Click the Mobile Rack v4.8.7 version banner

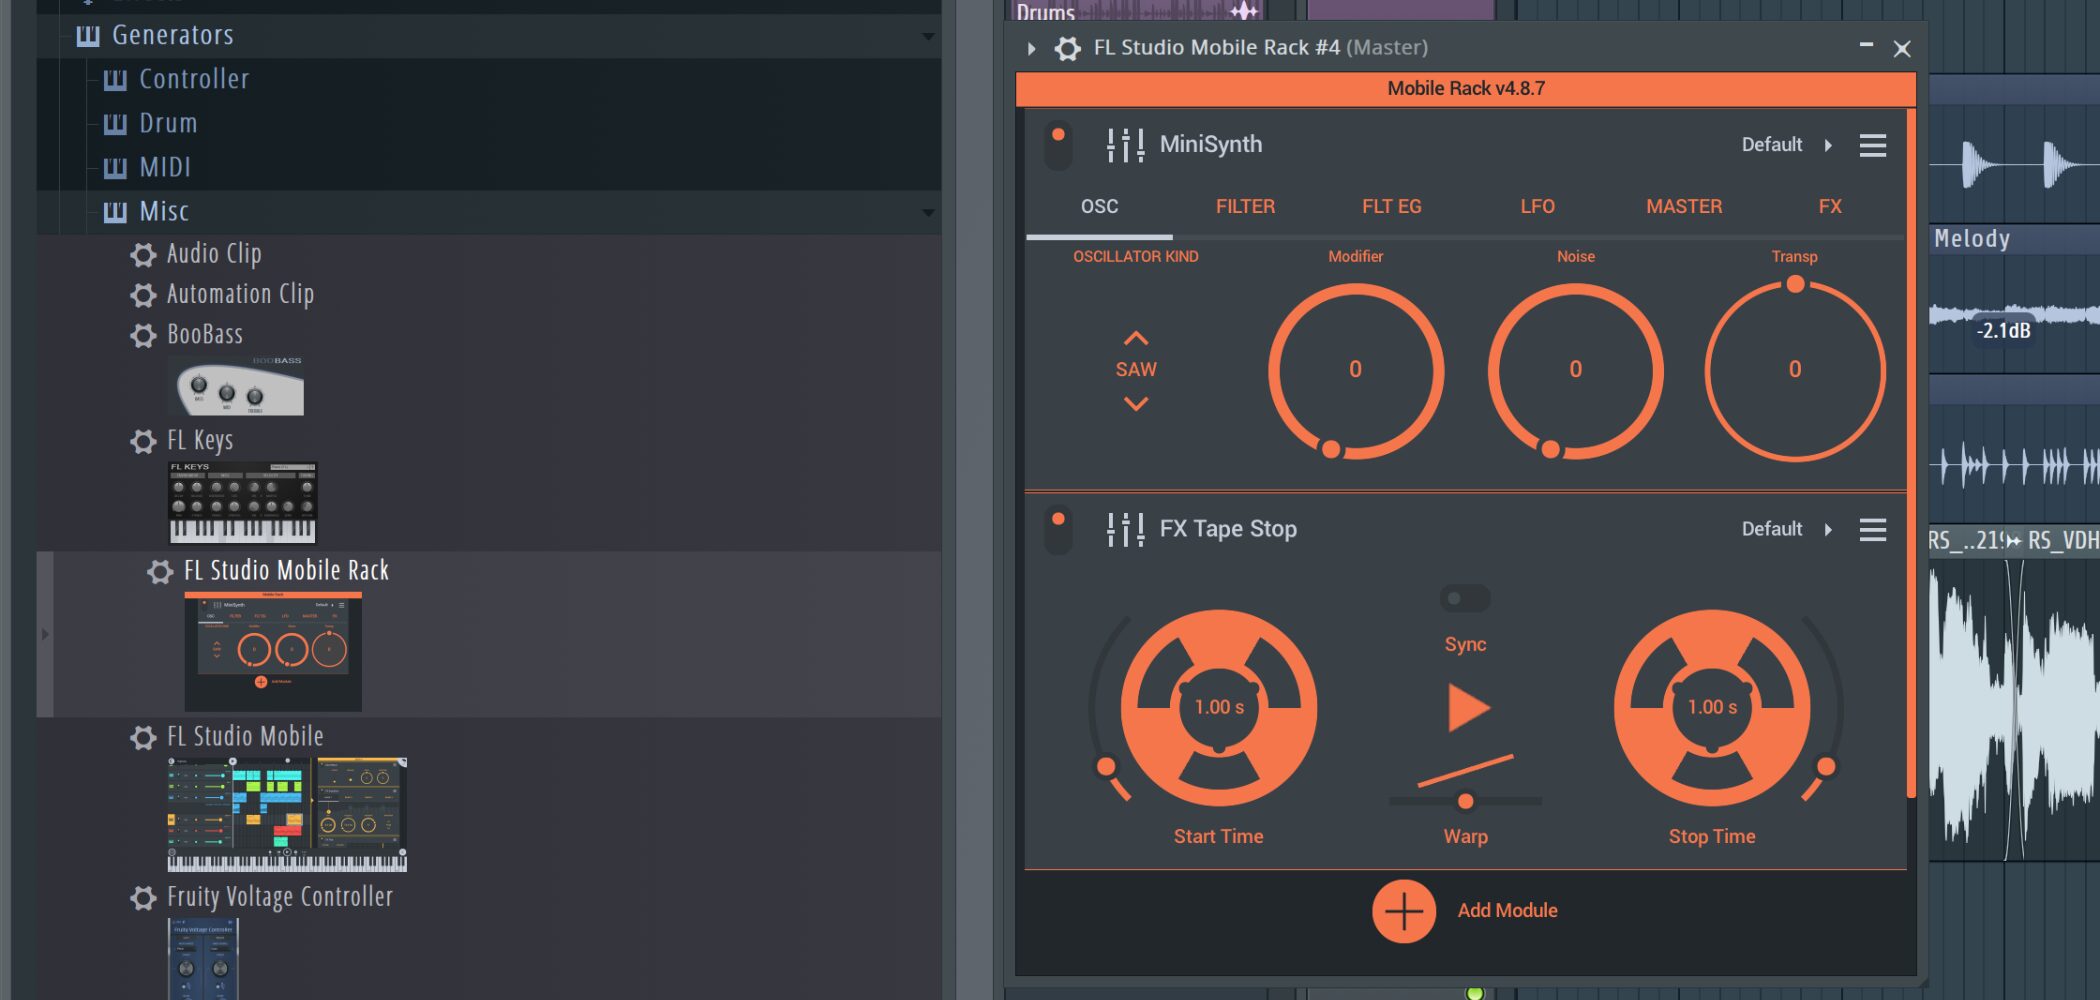point(1465,89)
